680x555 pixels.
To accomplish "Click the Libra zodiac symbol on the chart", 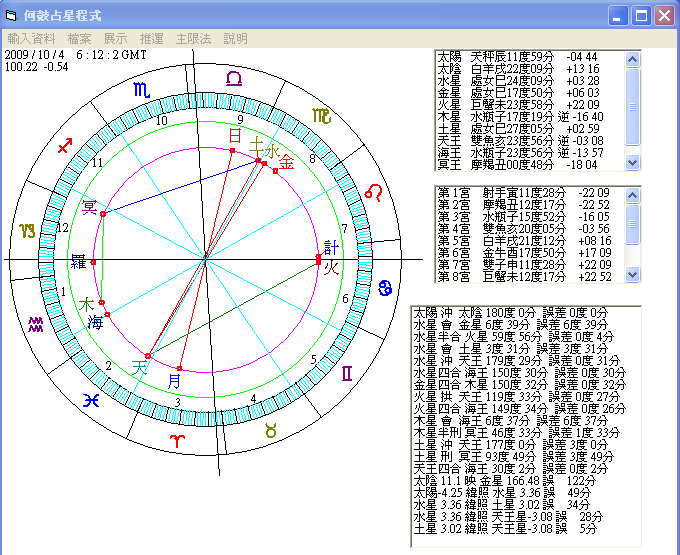I will 233,79.
